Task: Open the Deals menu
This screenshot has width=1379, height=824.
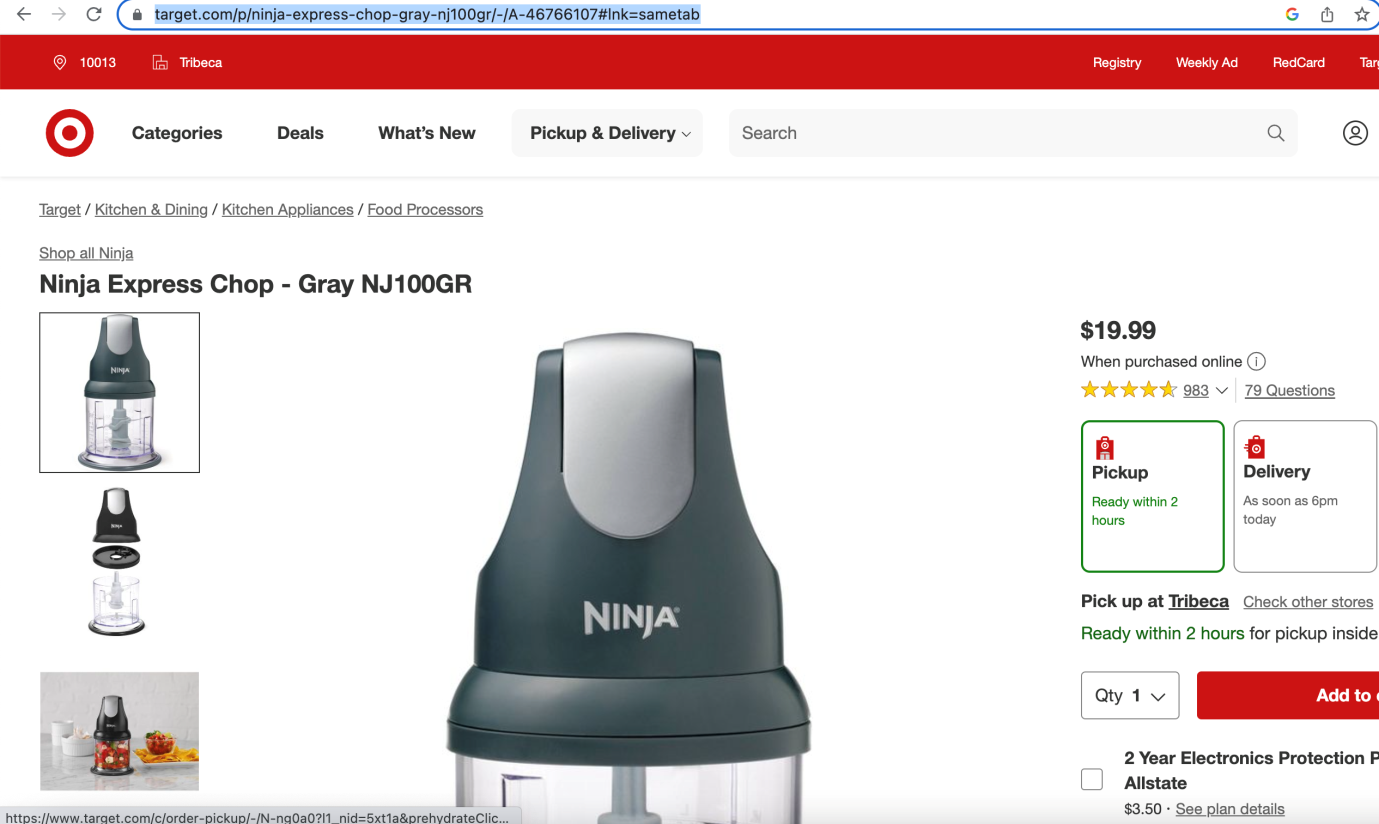Action: tap(300, 133)
